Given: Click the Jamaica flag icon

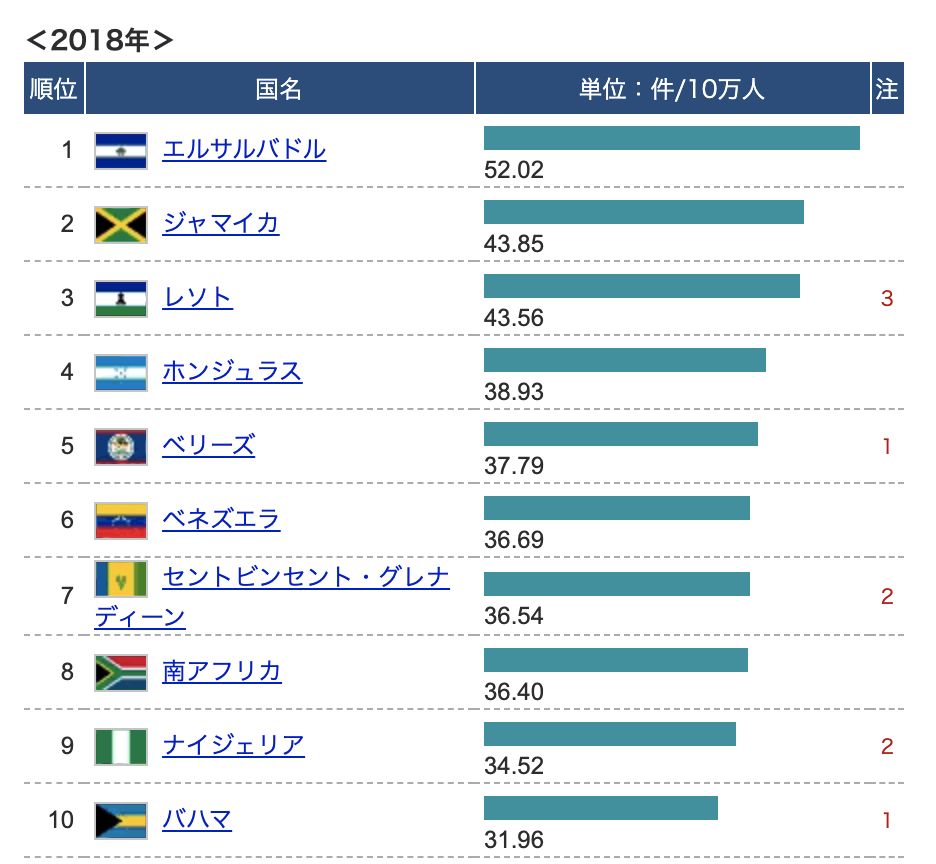Looking at the screenshot, I should (x=121, y=224).
